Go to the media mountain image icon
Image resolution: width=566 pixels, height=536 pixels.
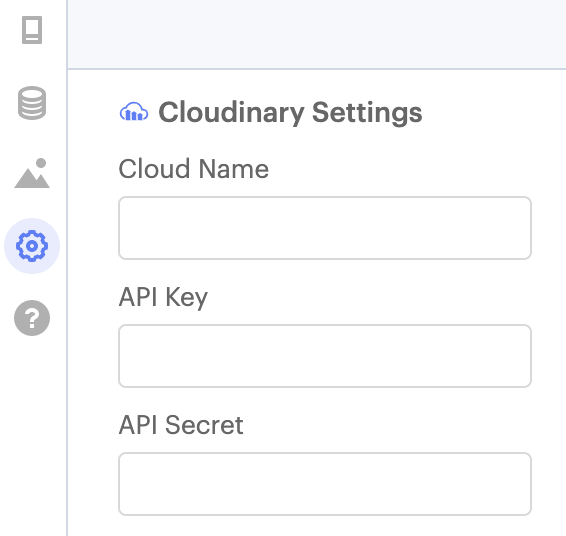(32, 173)
